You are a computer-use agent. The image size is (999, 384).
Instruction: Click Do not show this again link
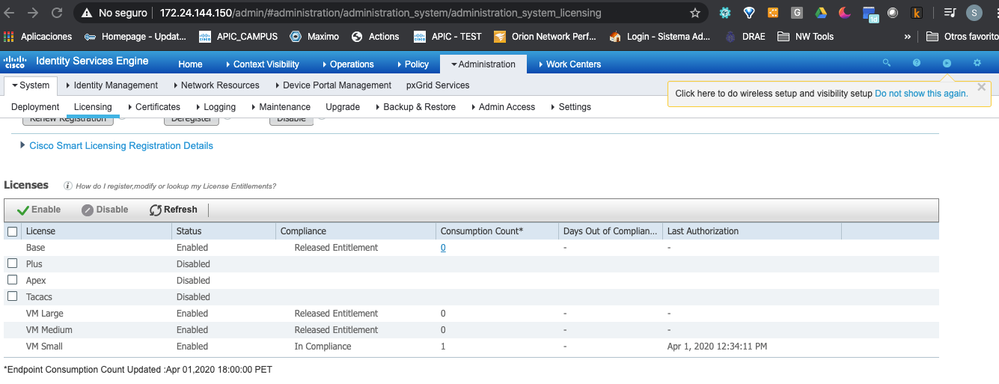click(x=921, y=93)
